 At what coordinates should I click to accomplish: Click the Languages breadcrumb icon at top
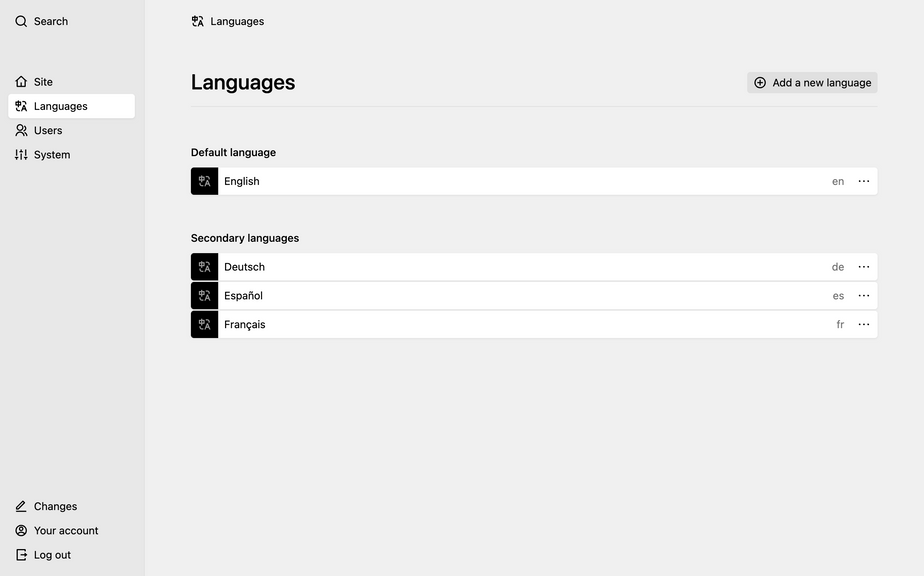pyautogui.click(x=198, y=21)
